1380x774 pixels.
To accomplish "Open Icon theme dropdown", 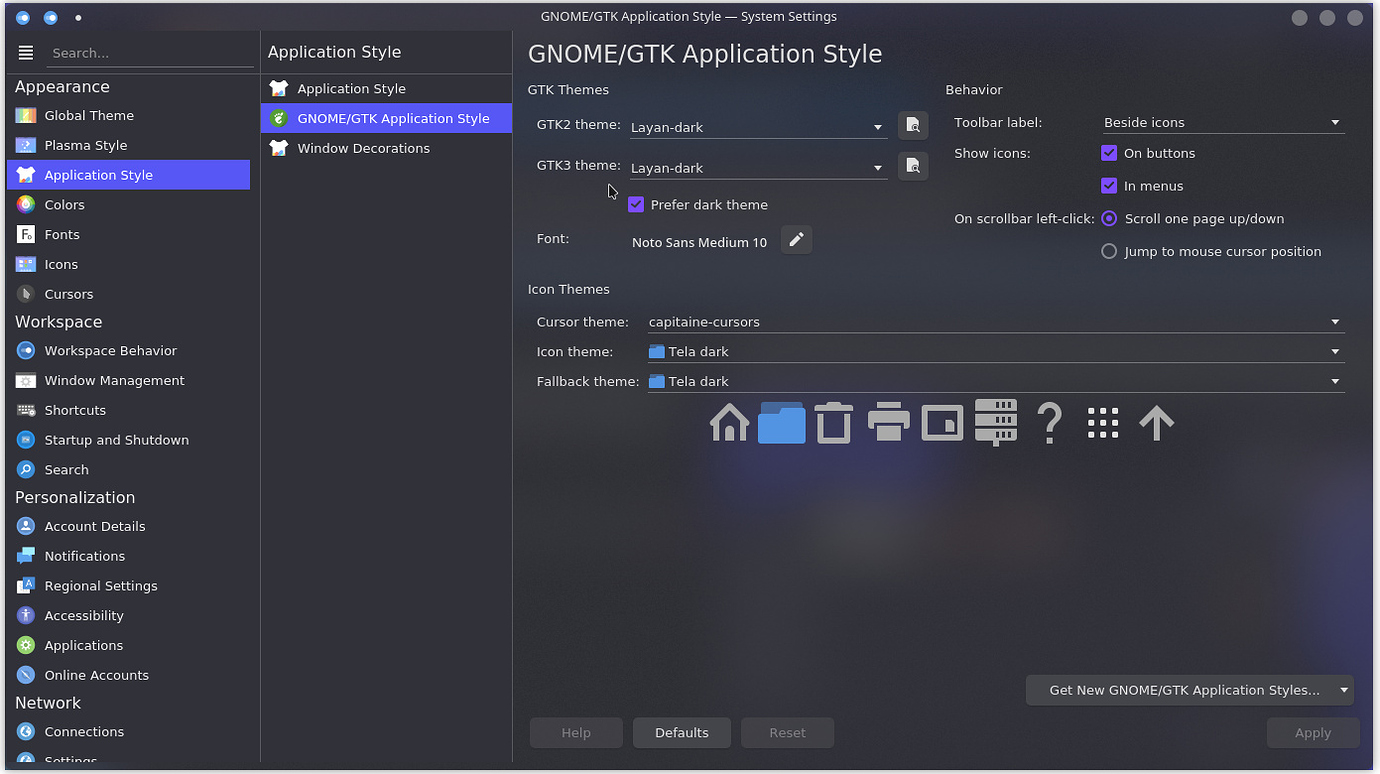I will [995, 352].
